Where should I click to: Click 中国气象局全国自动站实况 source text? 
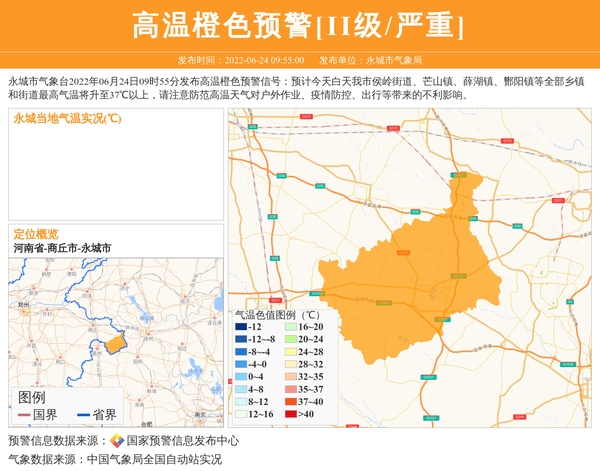coord(154,460)
